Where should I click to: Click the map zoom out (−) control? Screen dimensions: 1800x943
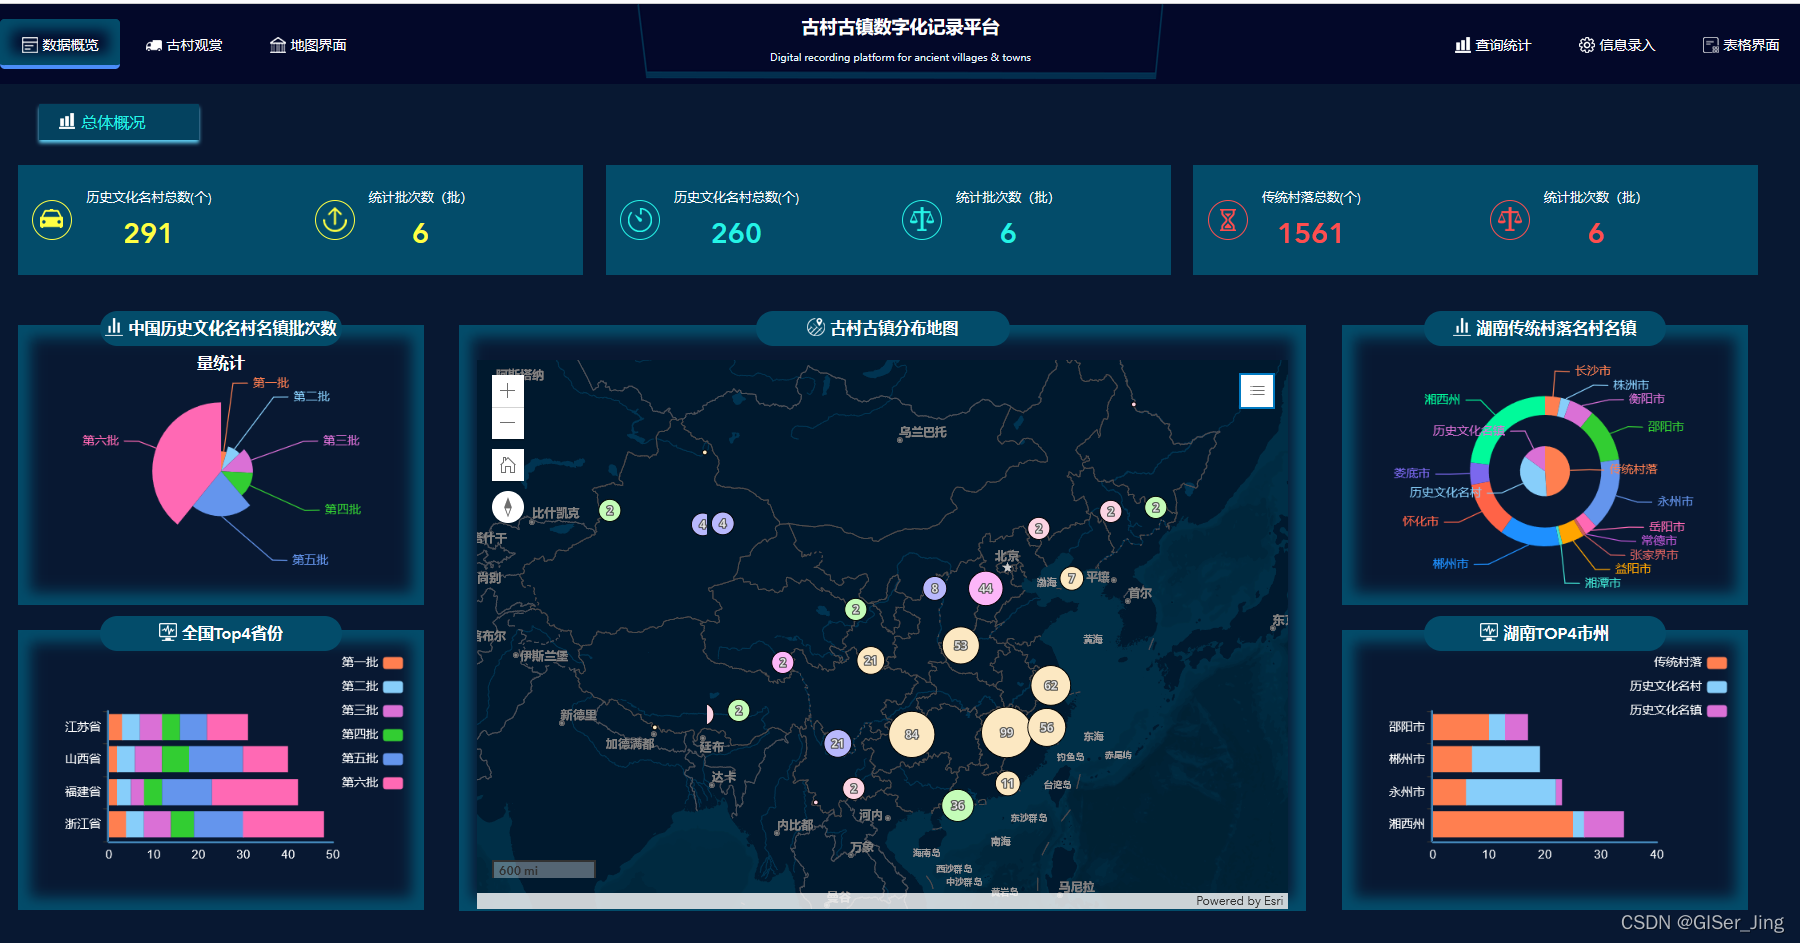(x=508, y=422)
